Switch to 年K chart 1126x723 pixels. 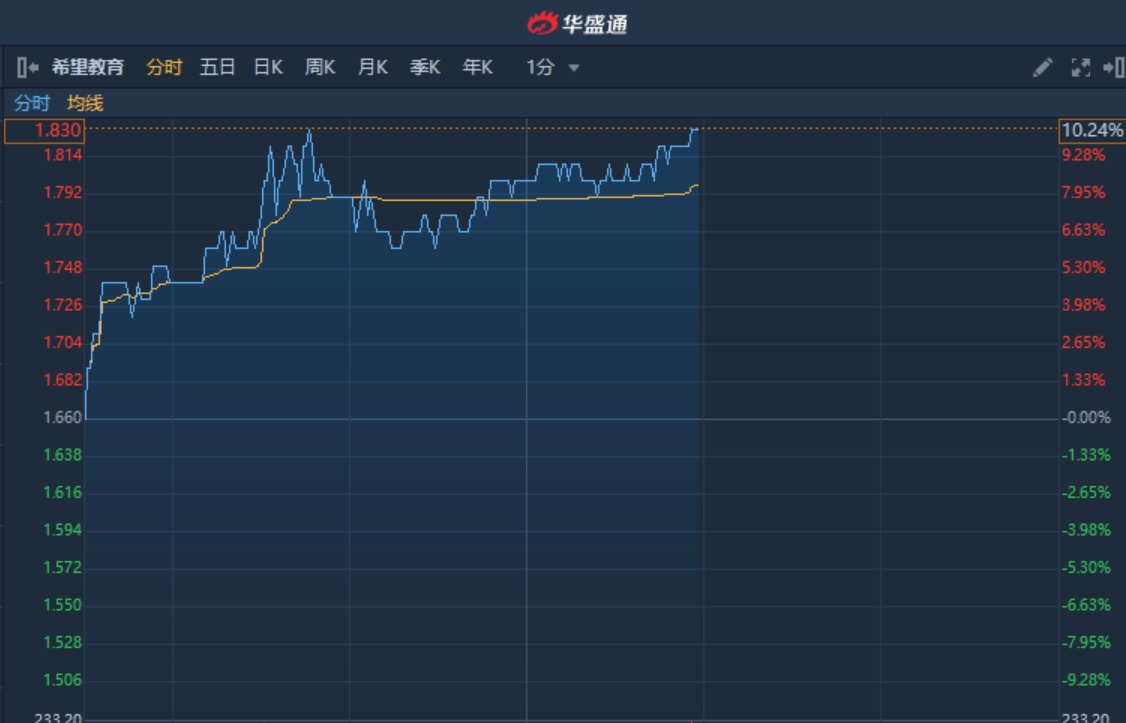click(477, 68)
